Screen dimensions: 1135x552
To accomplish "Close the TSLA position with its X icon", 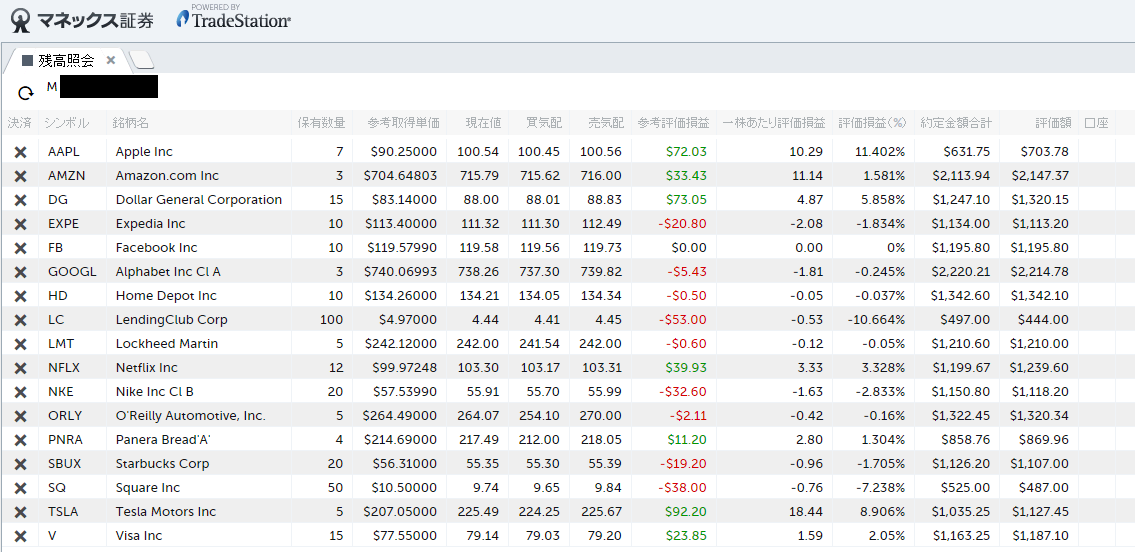I will pos(21,511).
